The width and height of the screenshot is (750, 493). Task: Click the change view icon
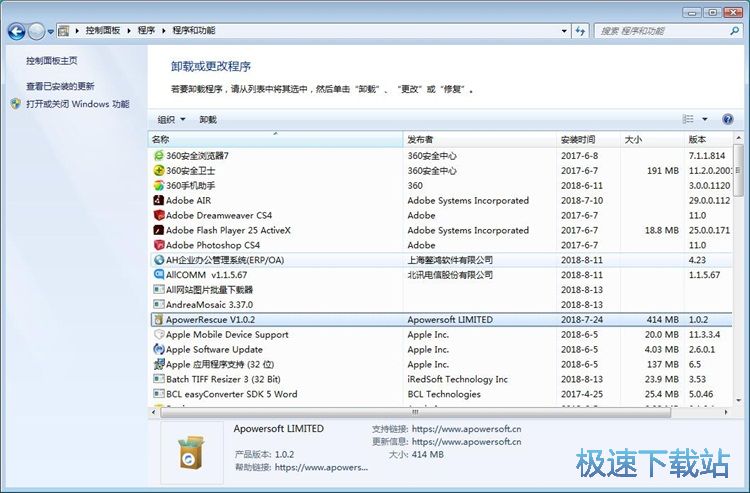(x=688, y=119)
